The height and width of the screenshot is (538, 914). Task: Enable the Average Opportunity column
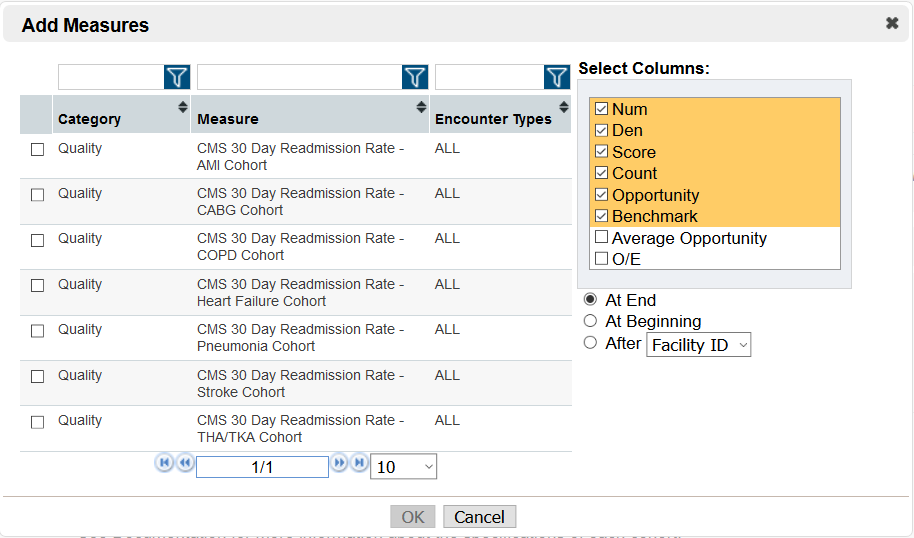[x=602, y=237]
